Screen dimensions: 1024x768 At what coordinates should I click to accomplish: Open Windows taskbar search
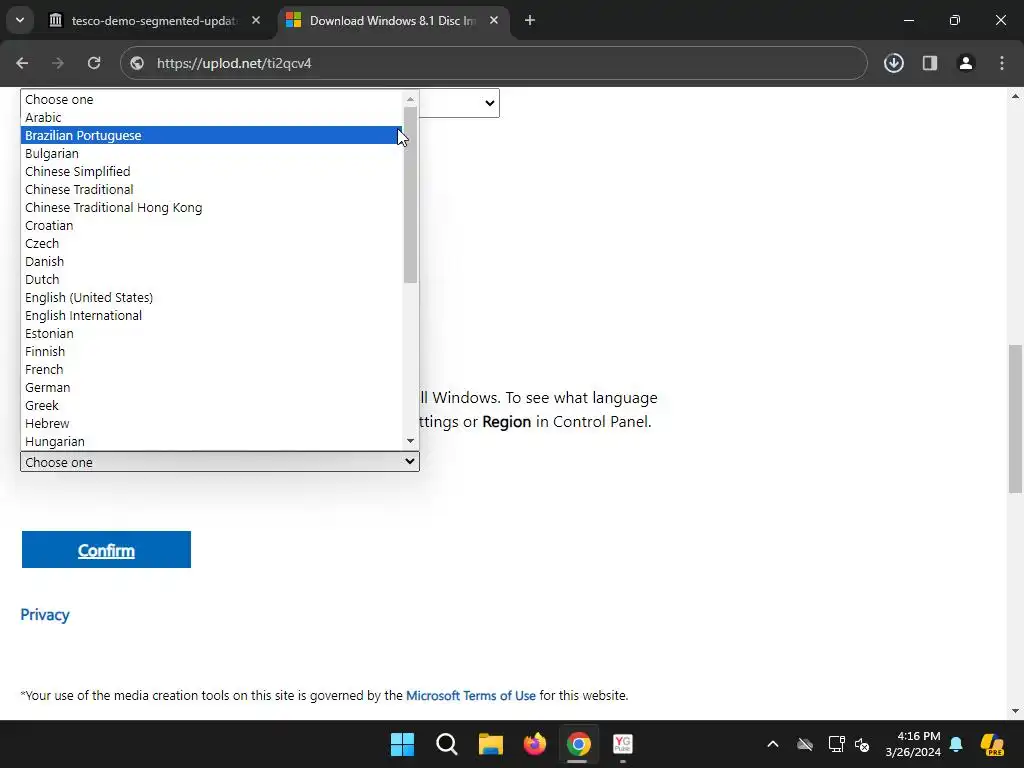[x=447, y=744]
